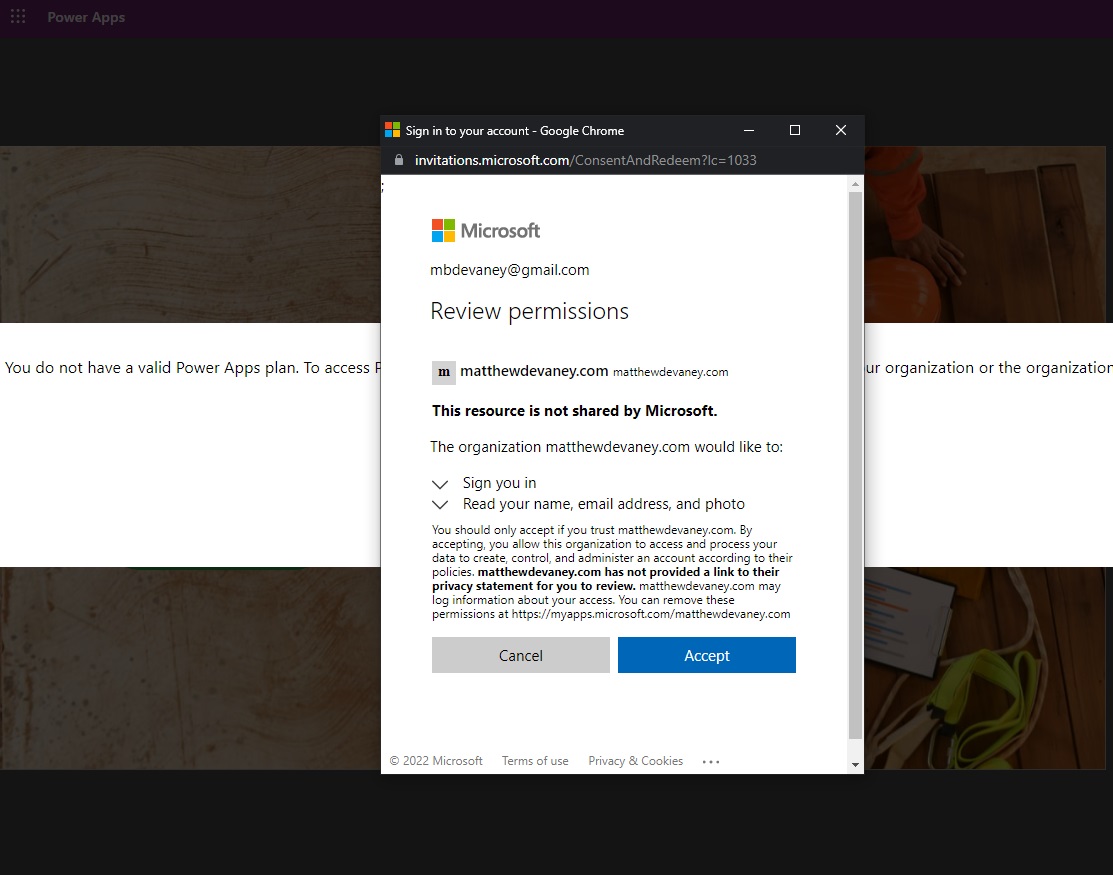Screen dimensions: 1113x875
Task: Select the Power Apps home label
Action: click(x=86, y=17)
